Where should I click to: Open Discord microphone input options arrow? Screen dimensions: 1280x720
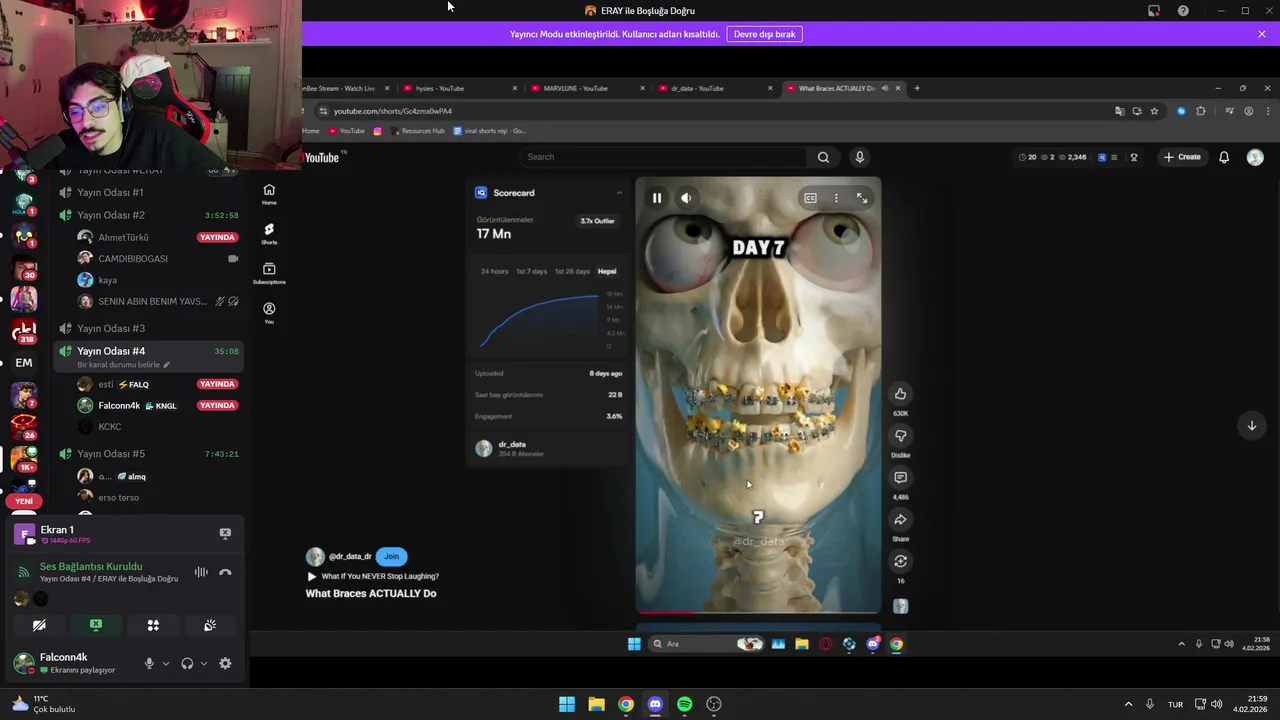pyautogui.click(x=166, y=663)
